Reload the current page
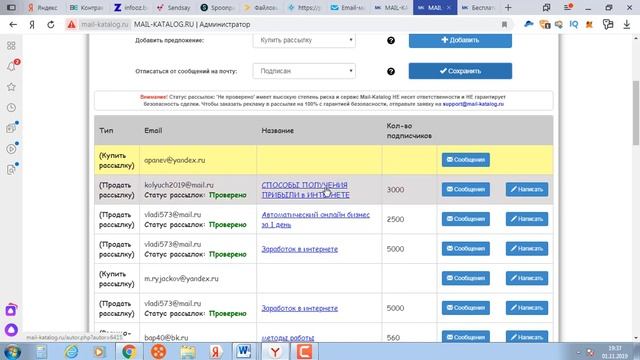Viewport: 640px width, 360px height. tap(51, 24)
